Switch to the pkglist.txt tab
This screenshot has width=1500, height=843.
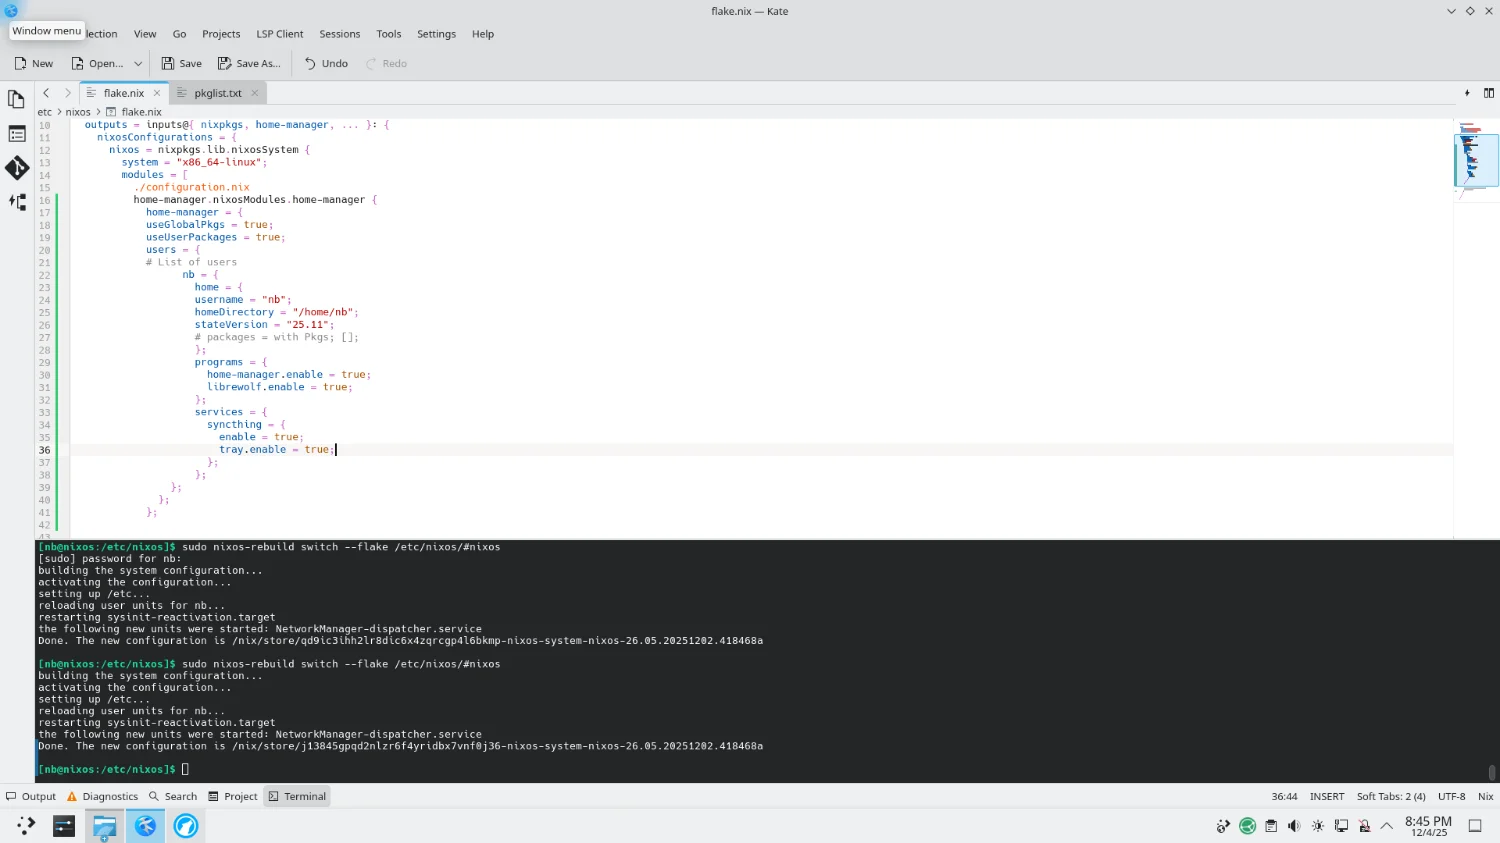217,93
